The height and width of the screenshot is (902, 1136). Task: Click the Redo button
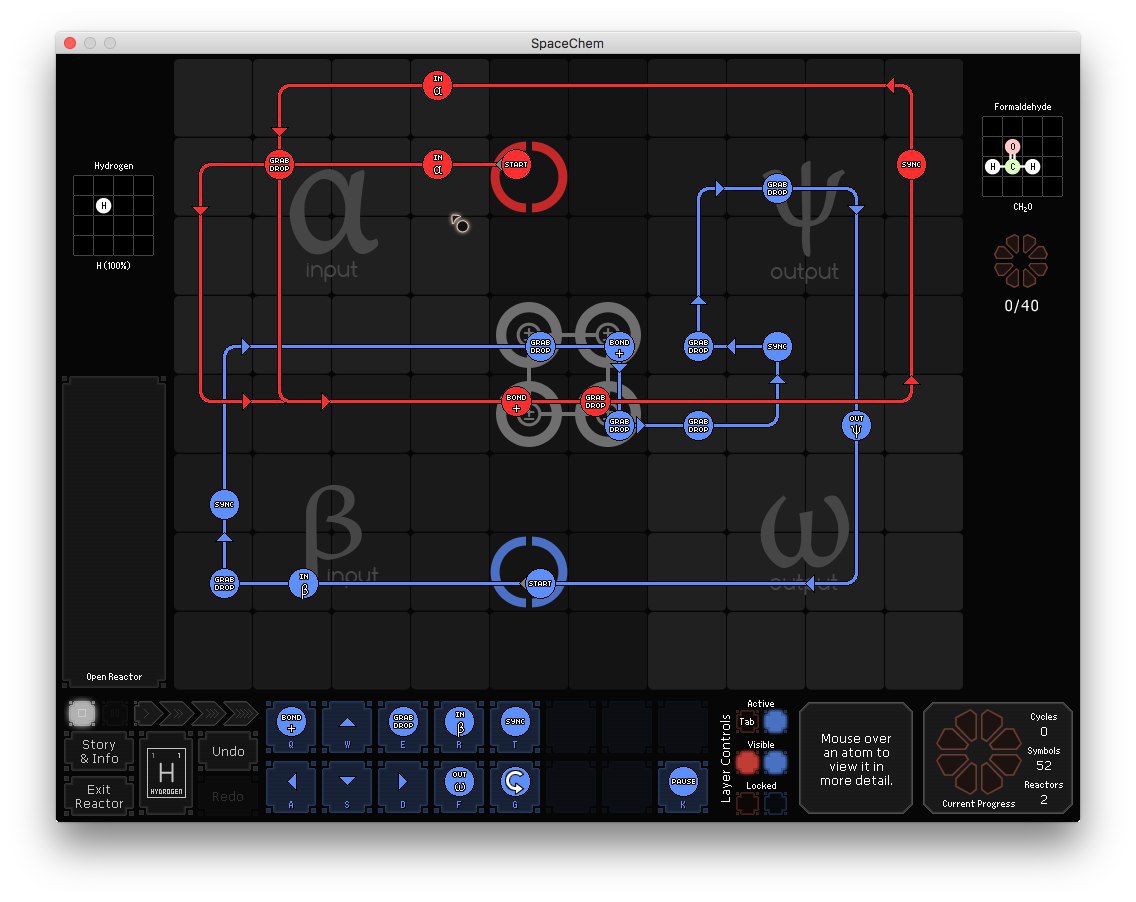click(x=228, y=796)
